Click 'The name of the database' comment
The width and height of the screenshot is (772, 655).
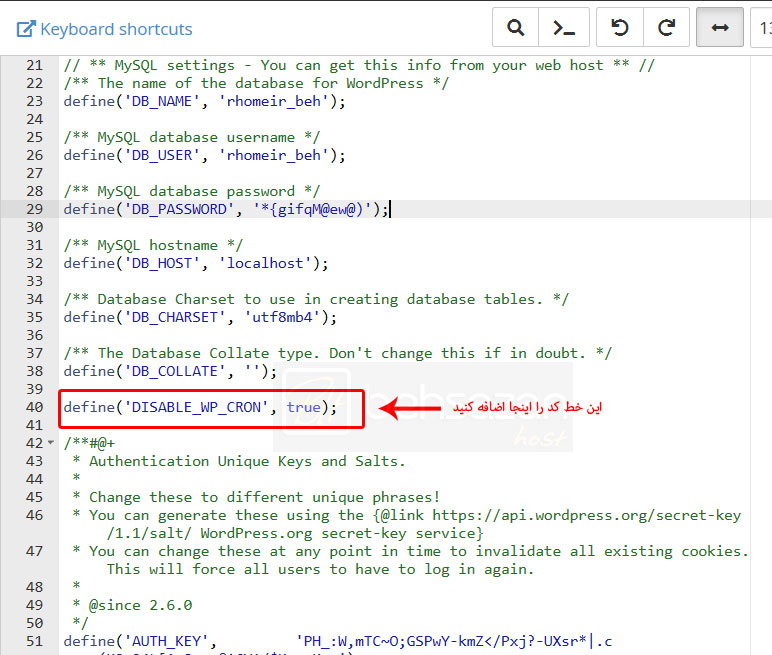click(256, 83)
